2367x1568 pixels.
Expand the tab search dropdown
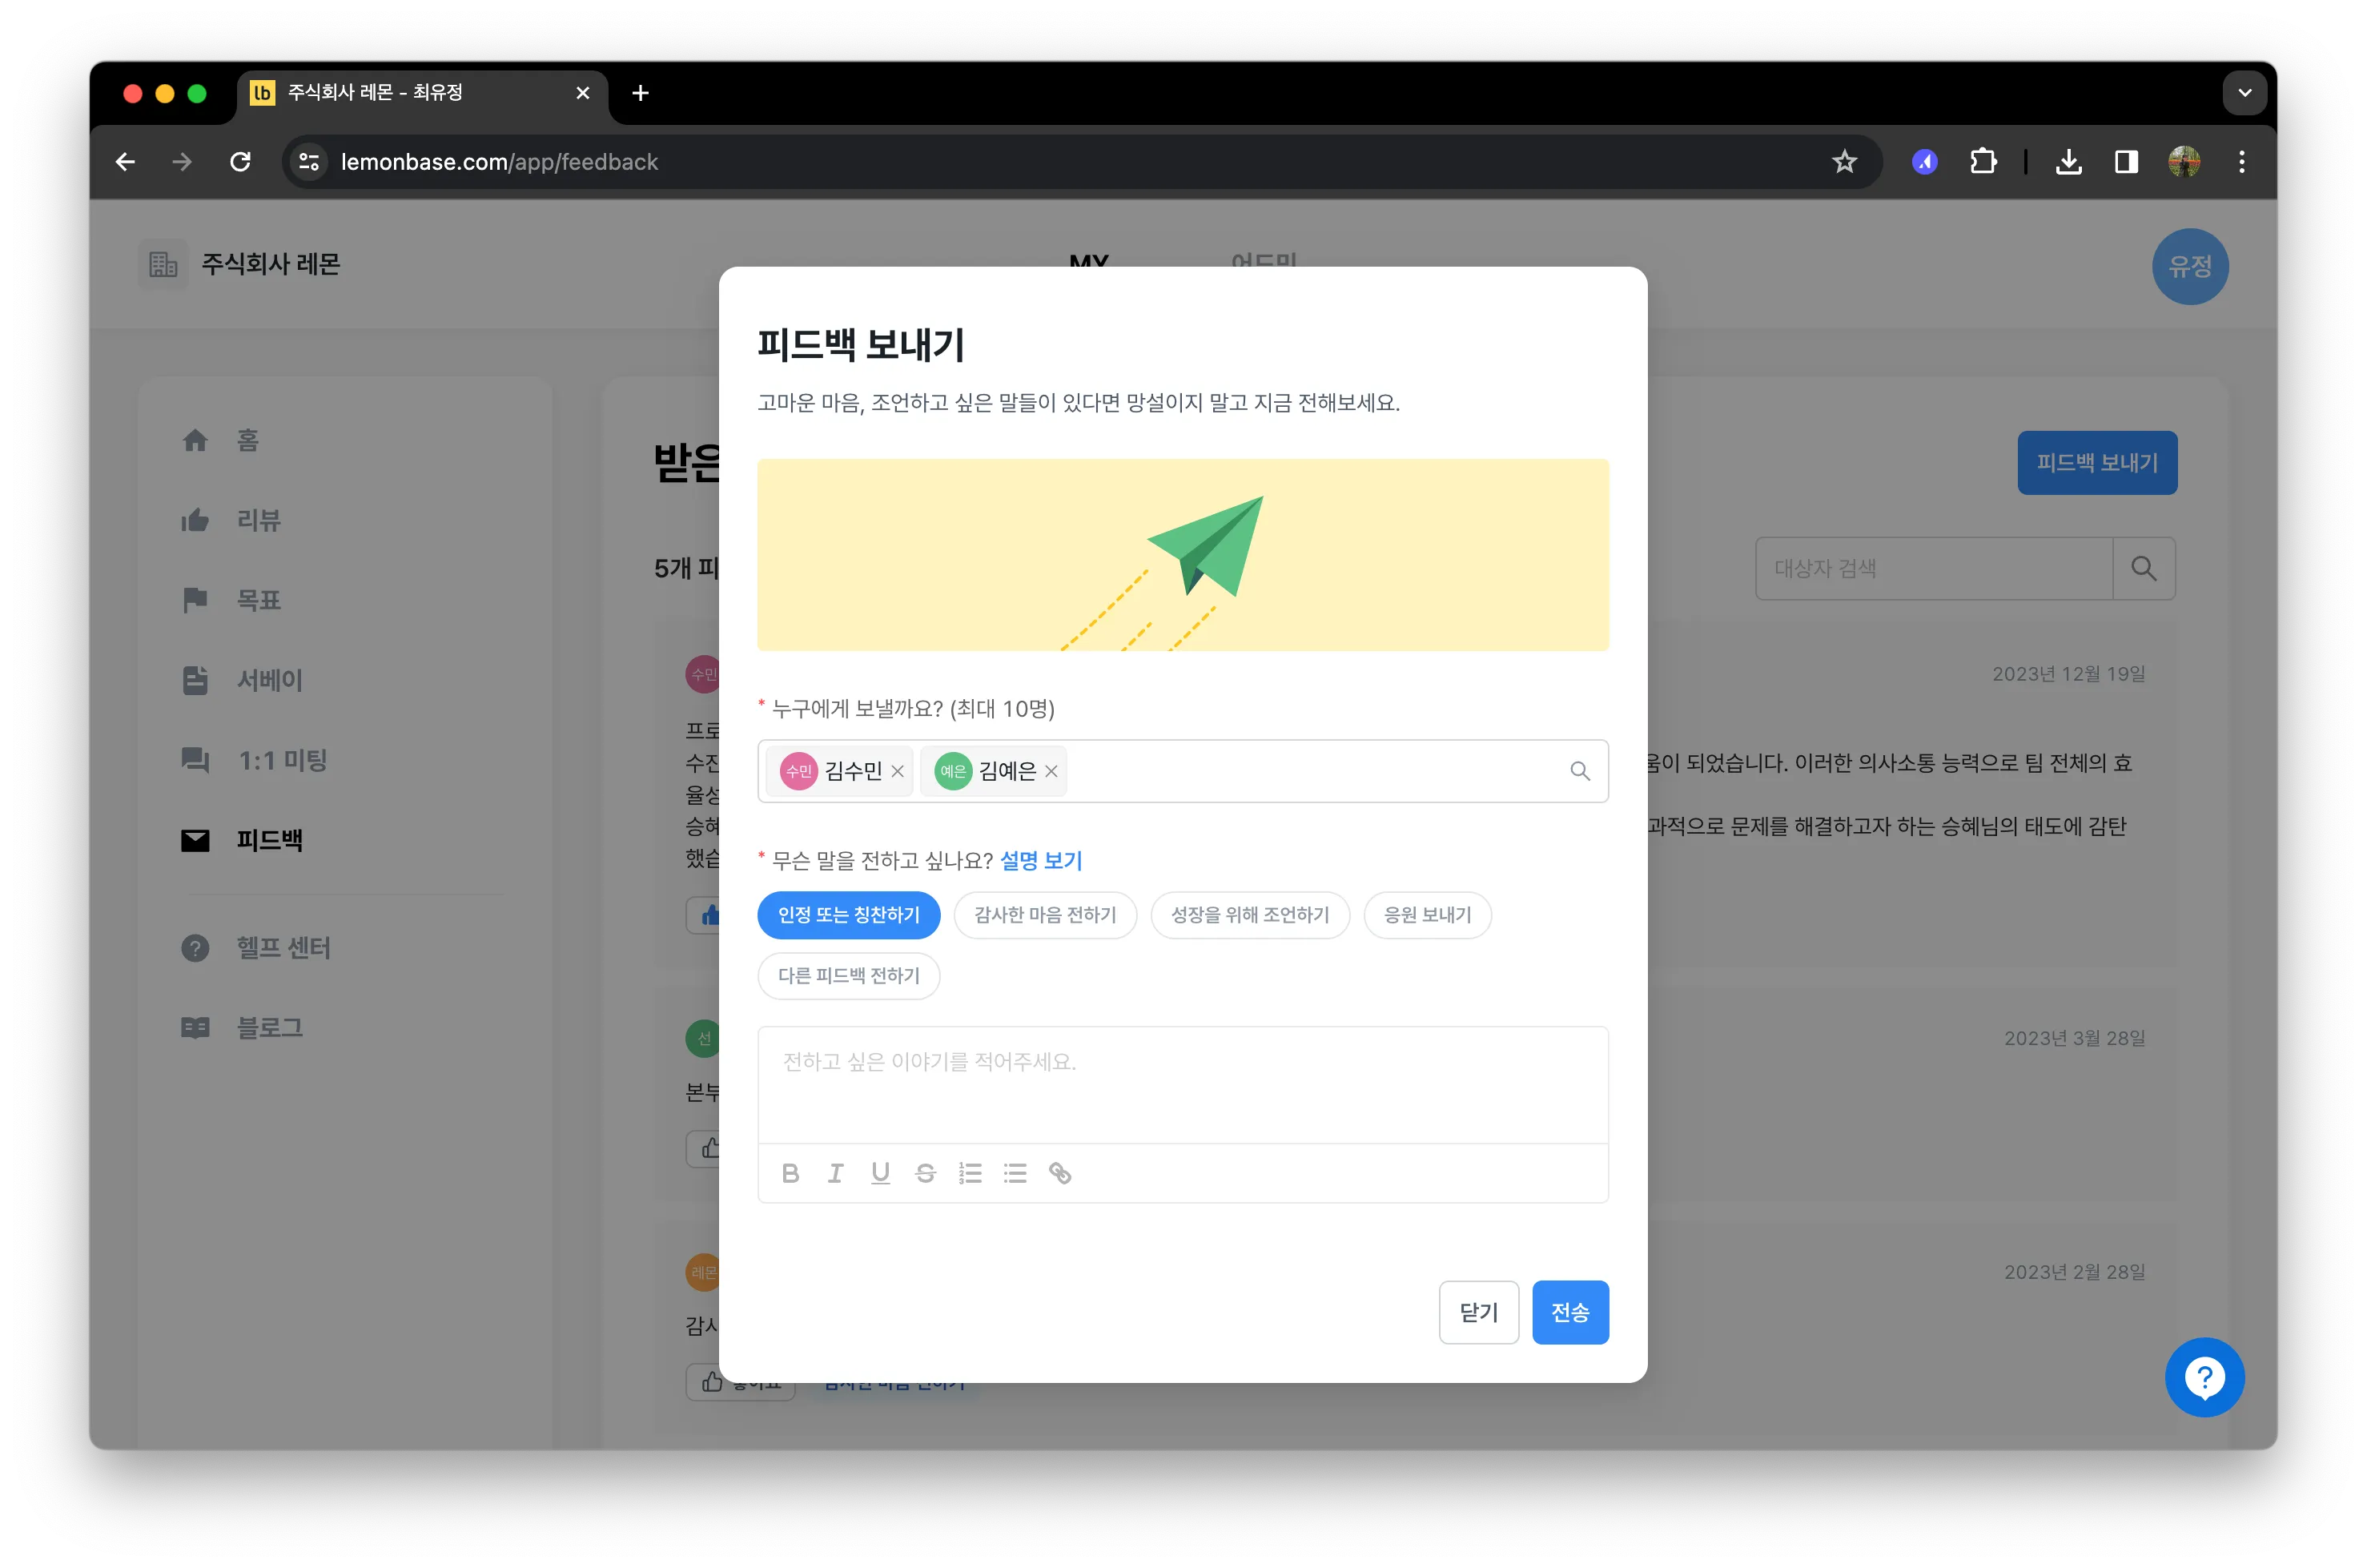[2245, 93]
